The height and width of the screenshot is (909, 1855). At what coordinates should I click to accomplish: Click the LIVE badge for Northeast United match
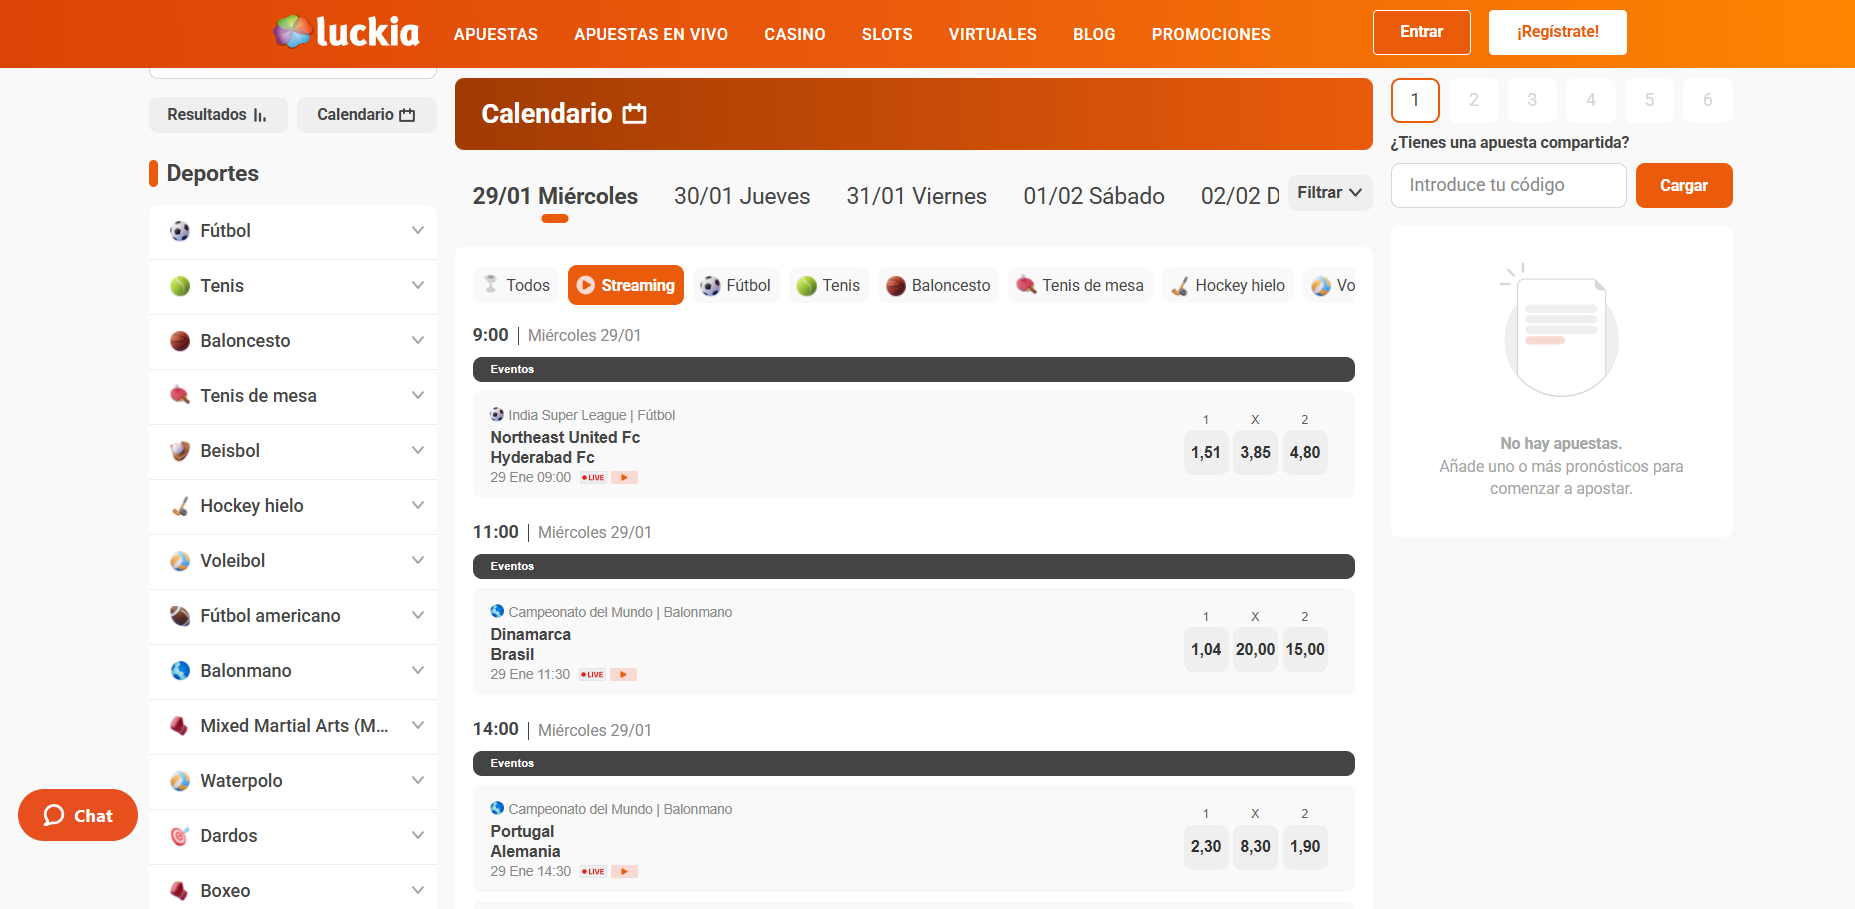tap(593, 478)
